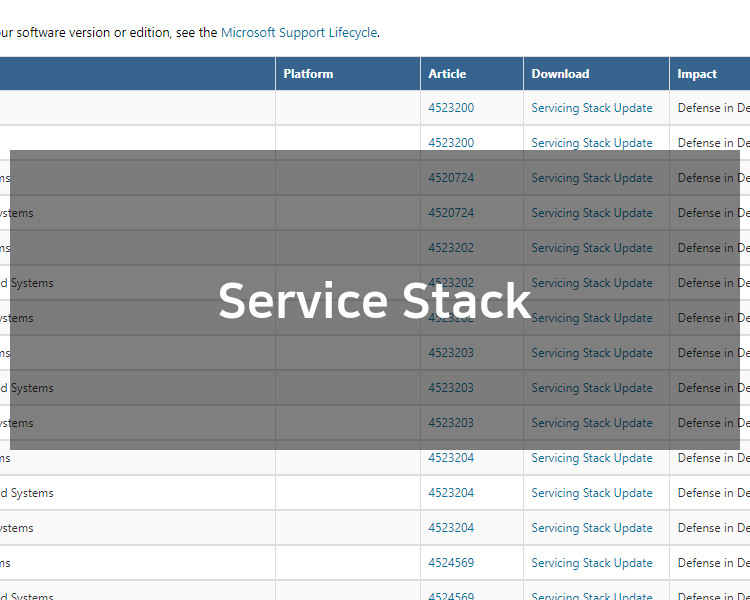Open article 4523203 in the 'ns' row
Image resolution: width=750 pixels, height=600 pixels.
pos(451,353)
